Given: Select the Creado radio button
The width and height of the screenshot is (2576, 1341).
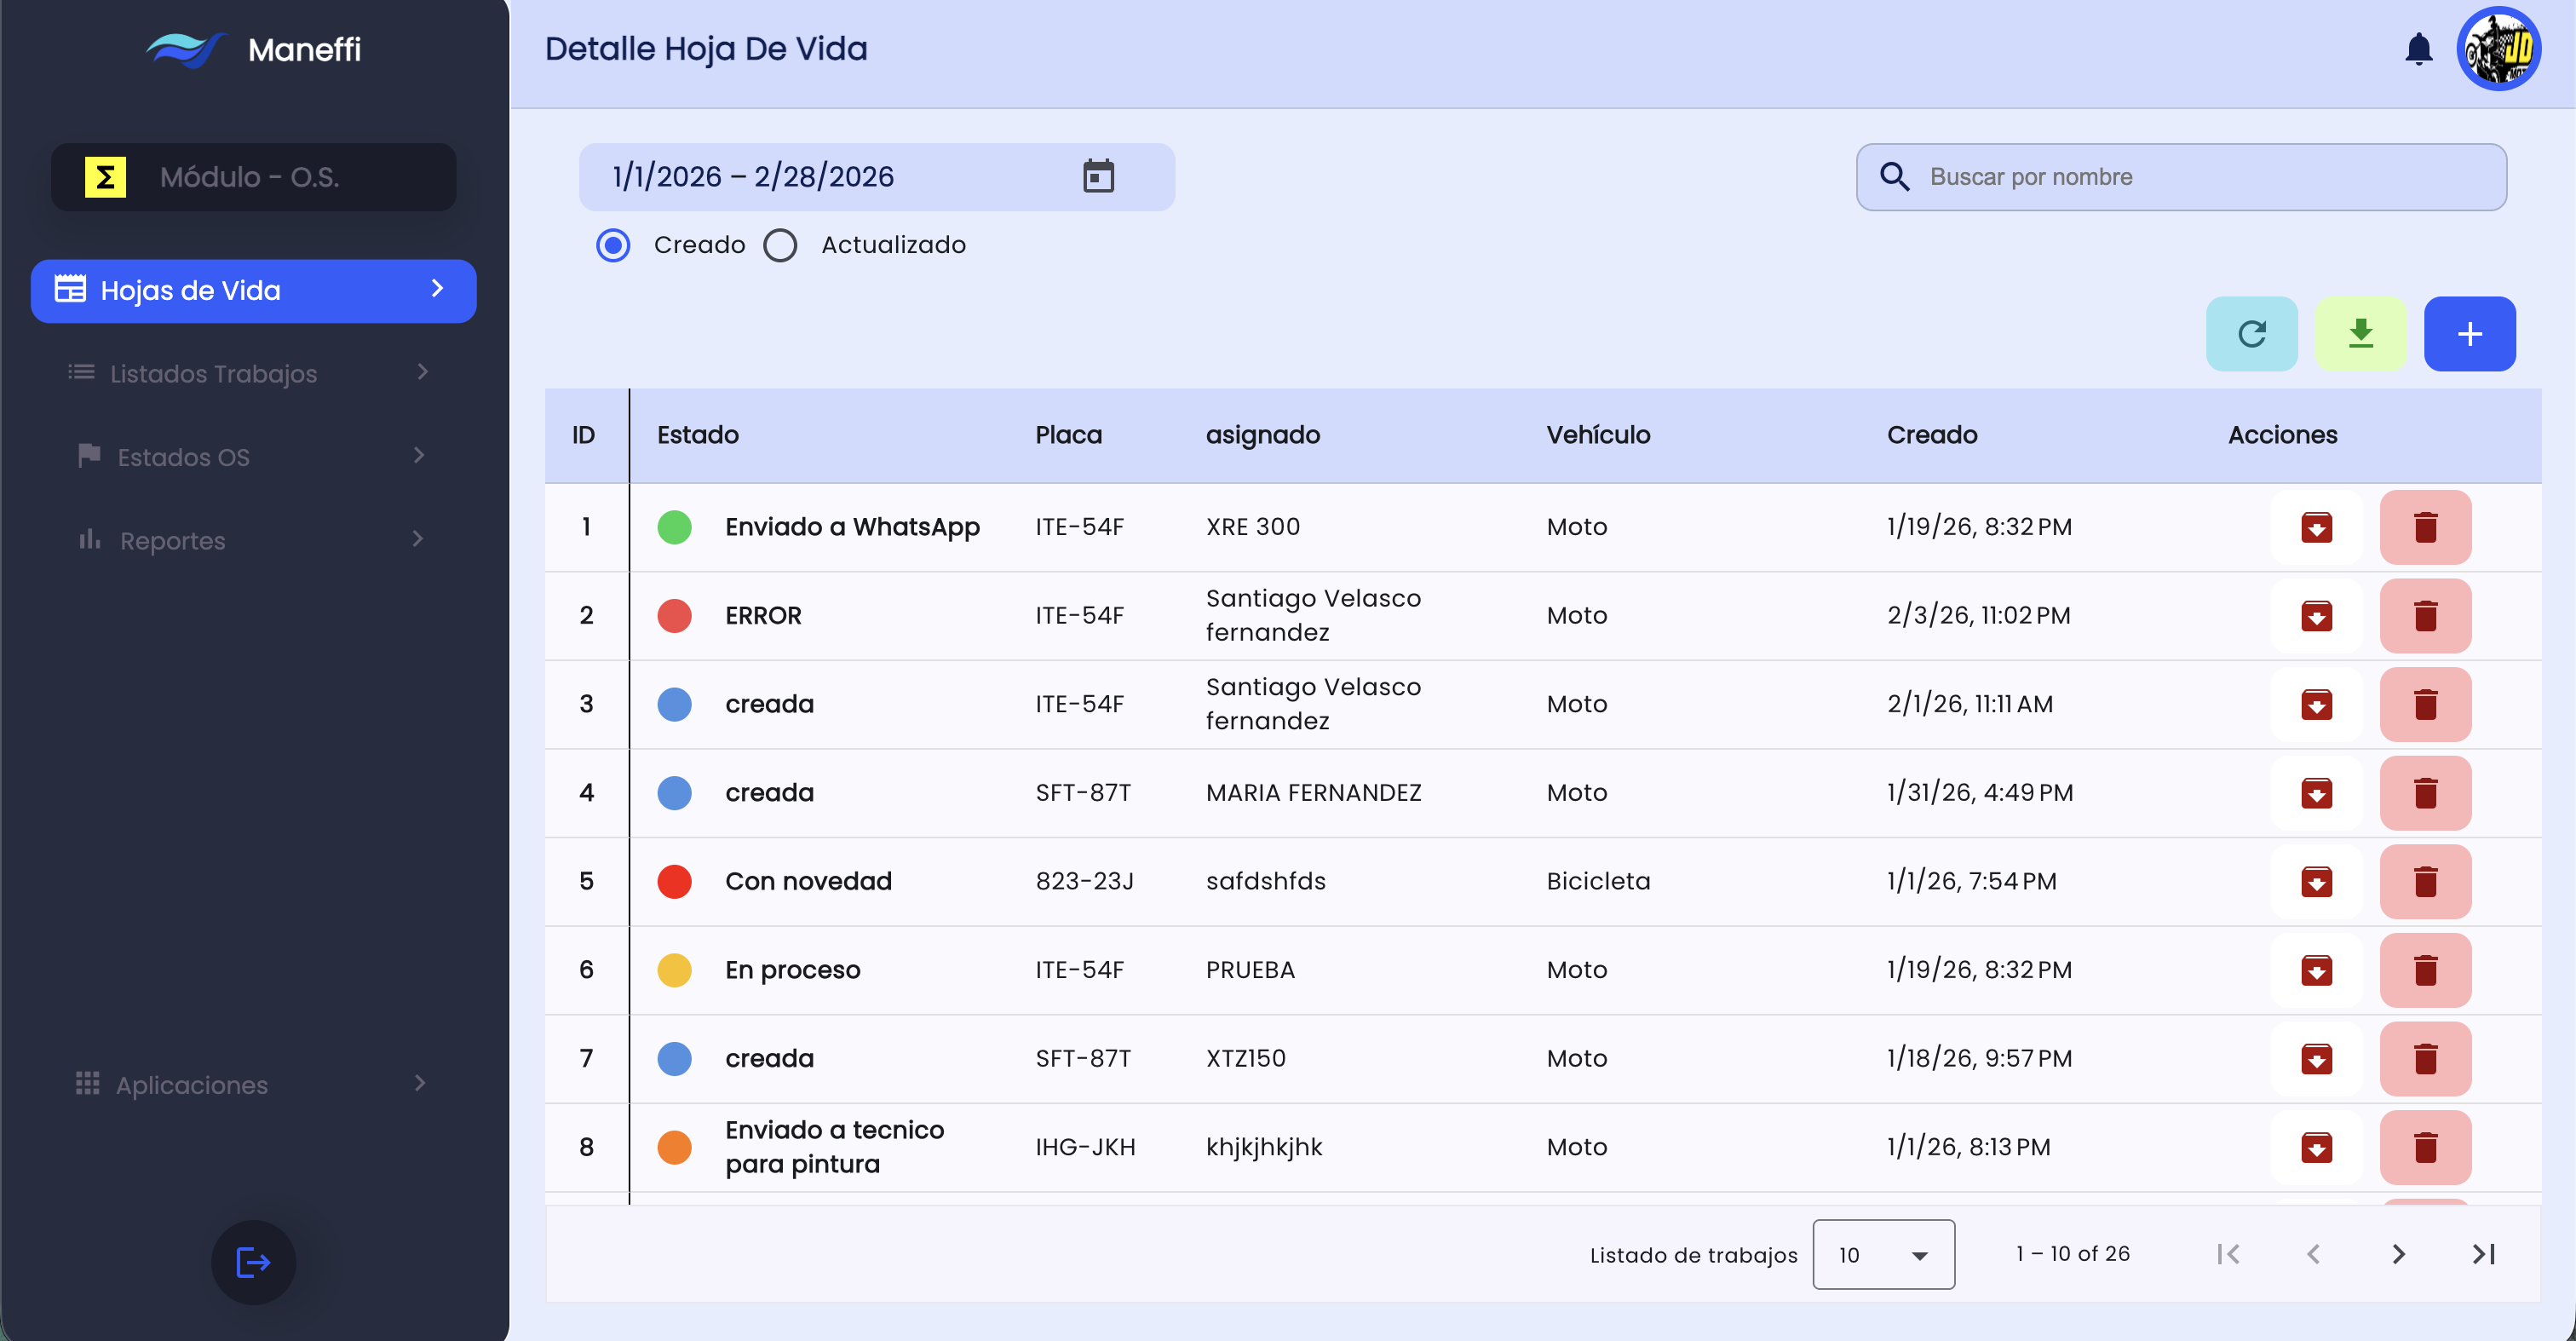Looking at the screenshot, I should [x=613, y=245].
